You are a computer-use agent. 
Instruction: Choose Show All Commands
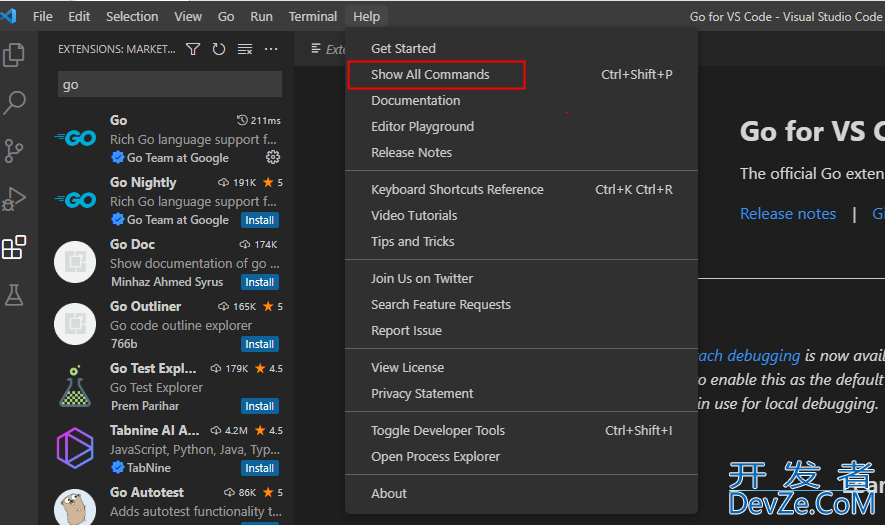(x=521, y=75)
